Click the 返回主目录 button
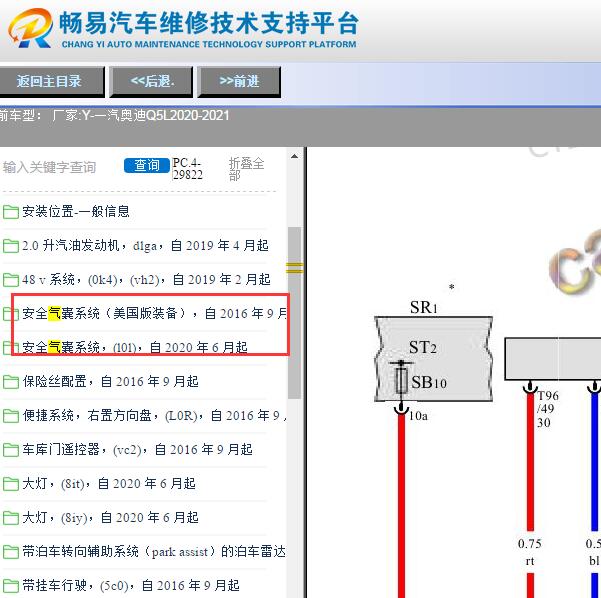 pos(50,81)
